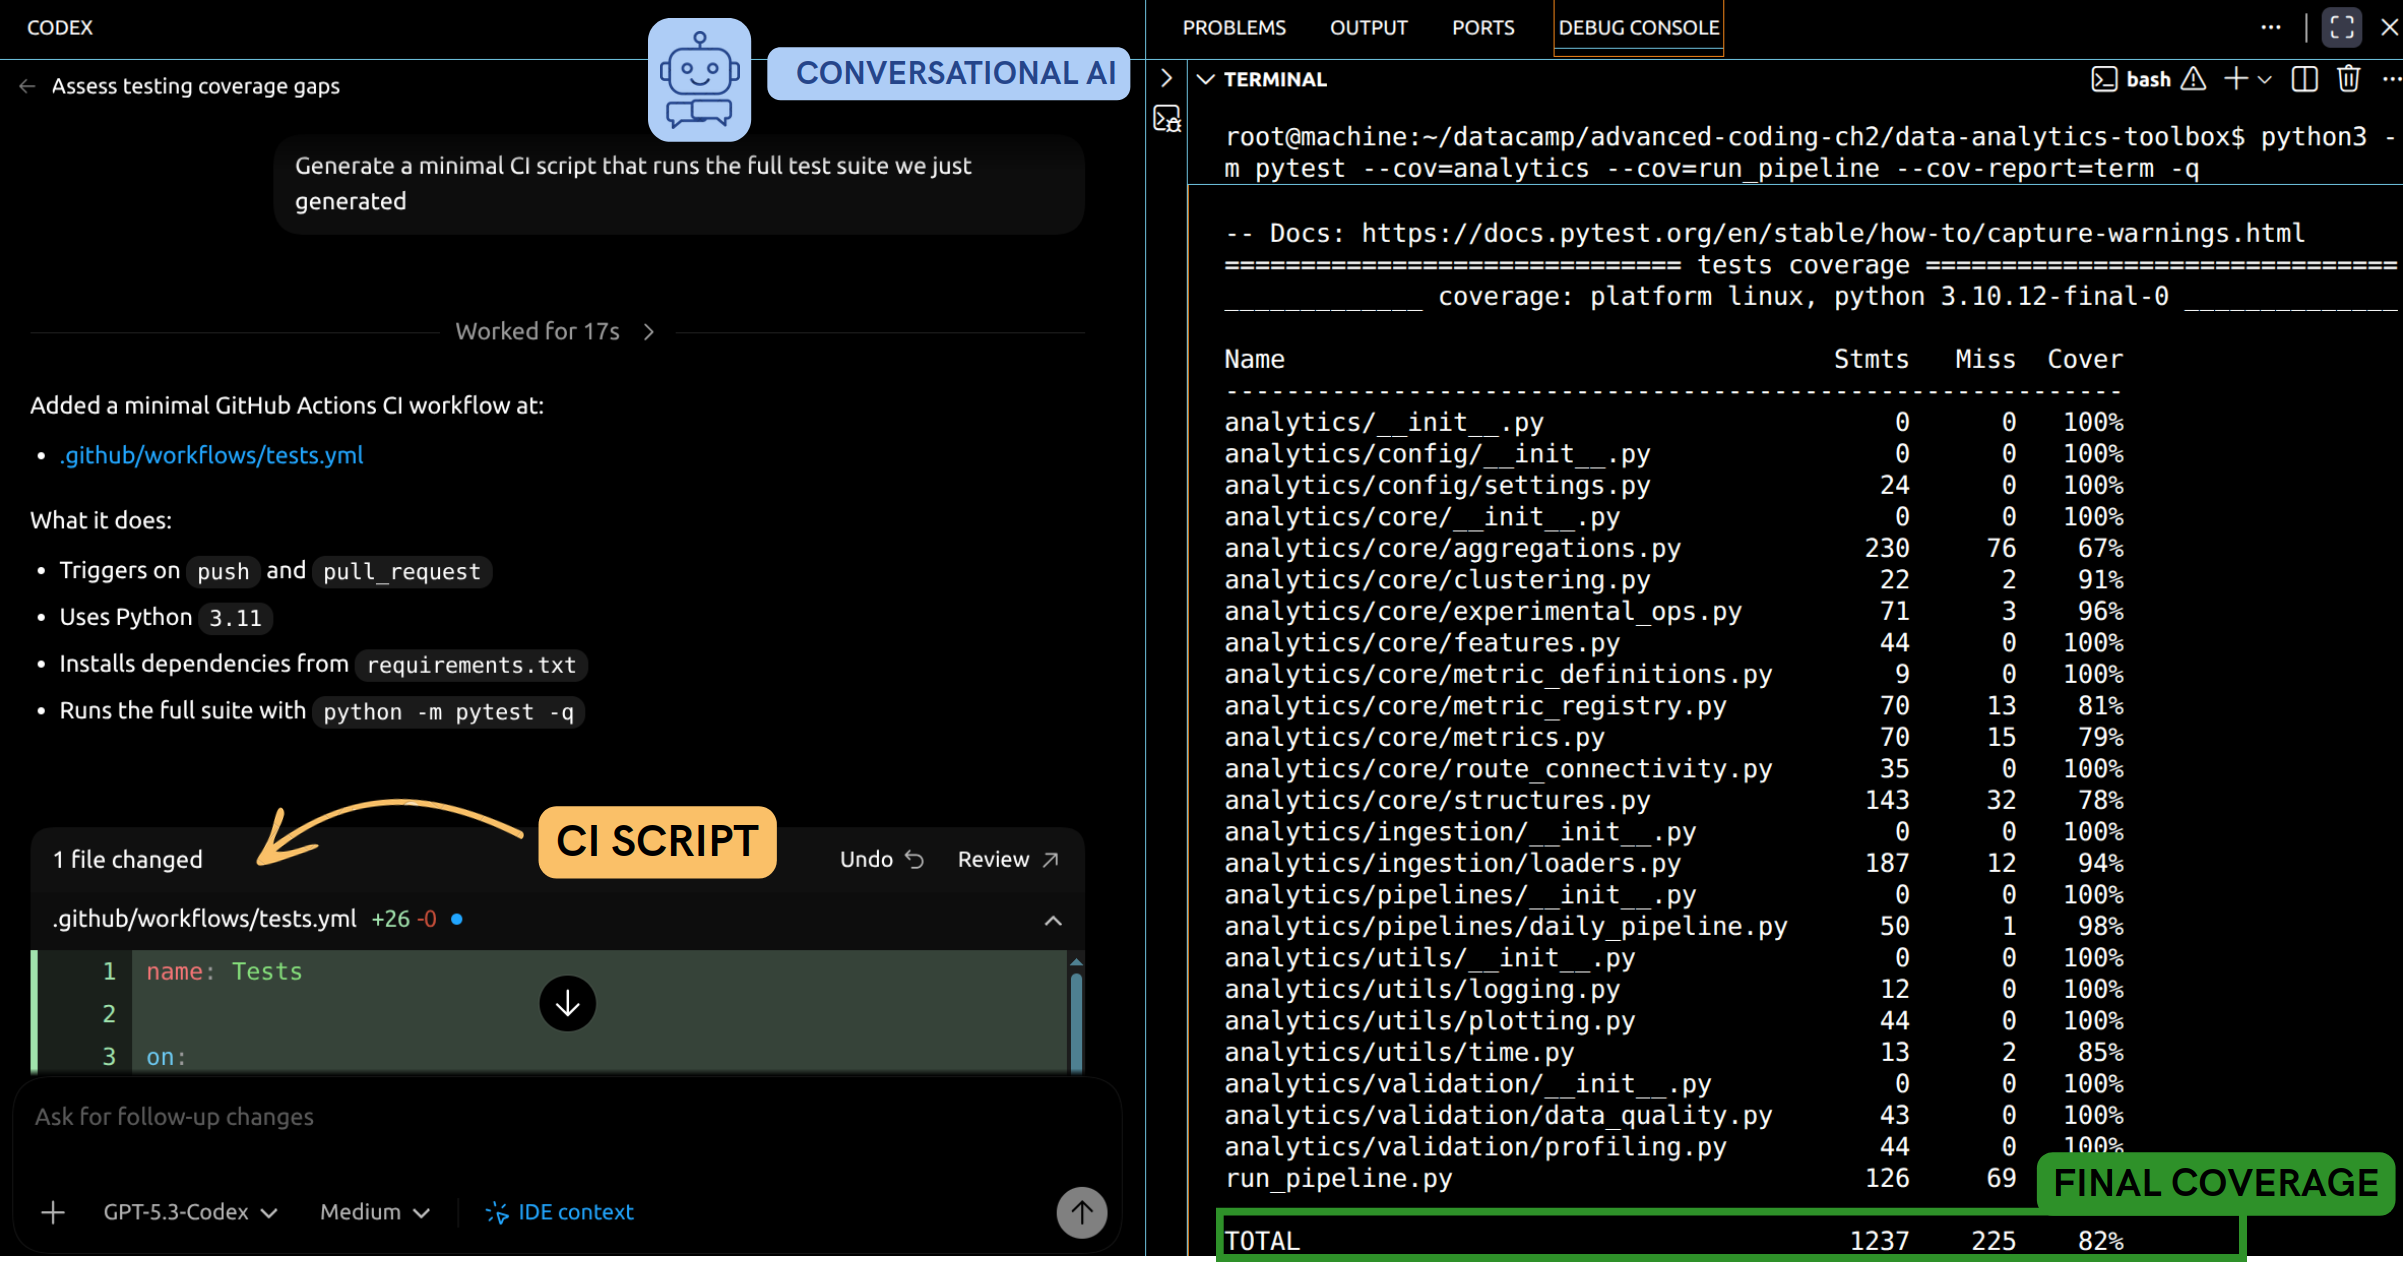
Task: Collapse the TERMINAL section chevron
Action: (1206, 79)
